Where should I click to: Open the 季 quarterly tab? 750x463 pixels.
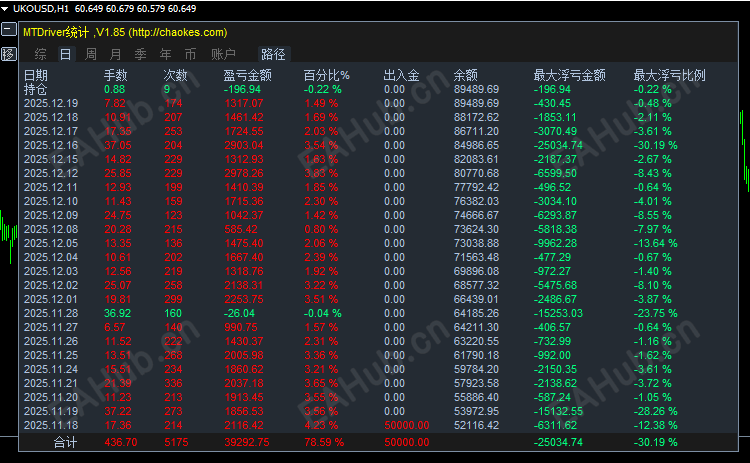click(140, 54)
